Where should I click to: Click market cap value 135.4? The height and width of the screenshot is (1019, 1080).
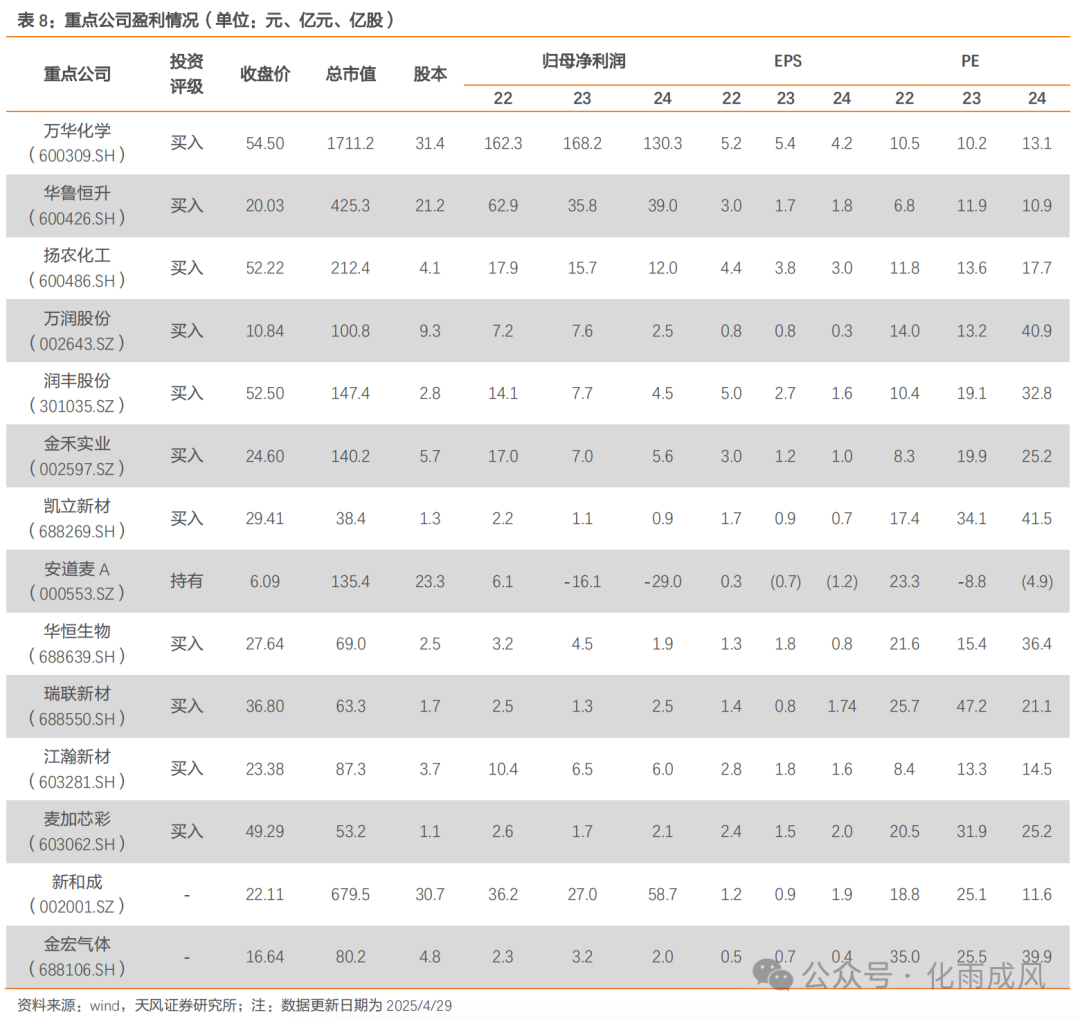click(x=351, y=581)
